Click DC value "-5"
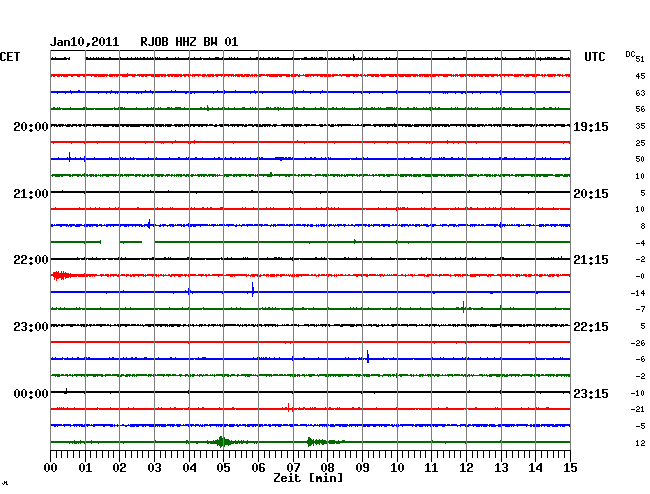The width and height of the screenshot is (650, 494). coord(640,426)
